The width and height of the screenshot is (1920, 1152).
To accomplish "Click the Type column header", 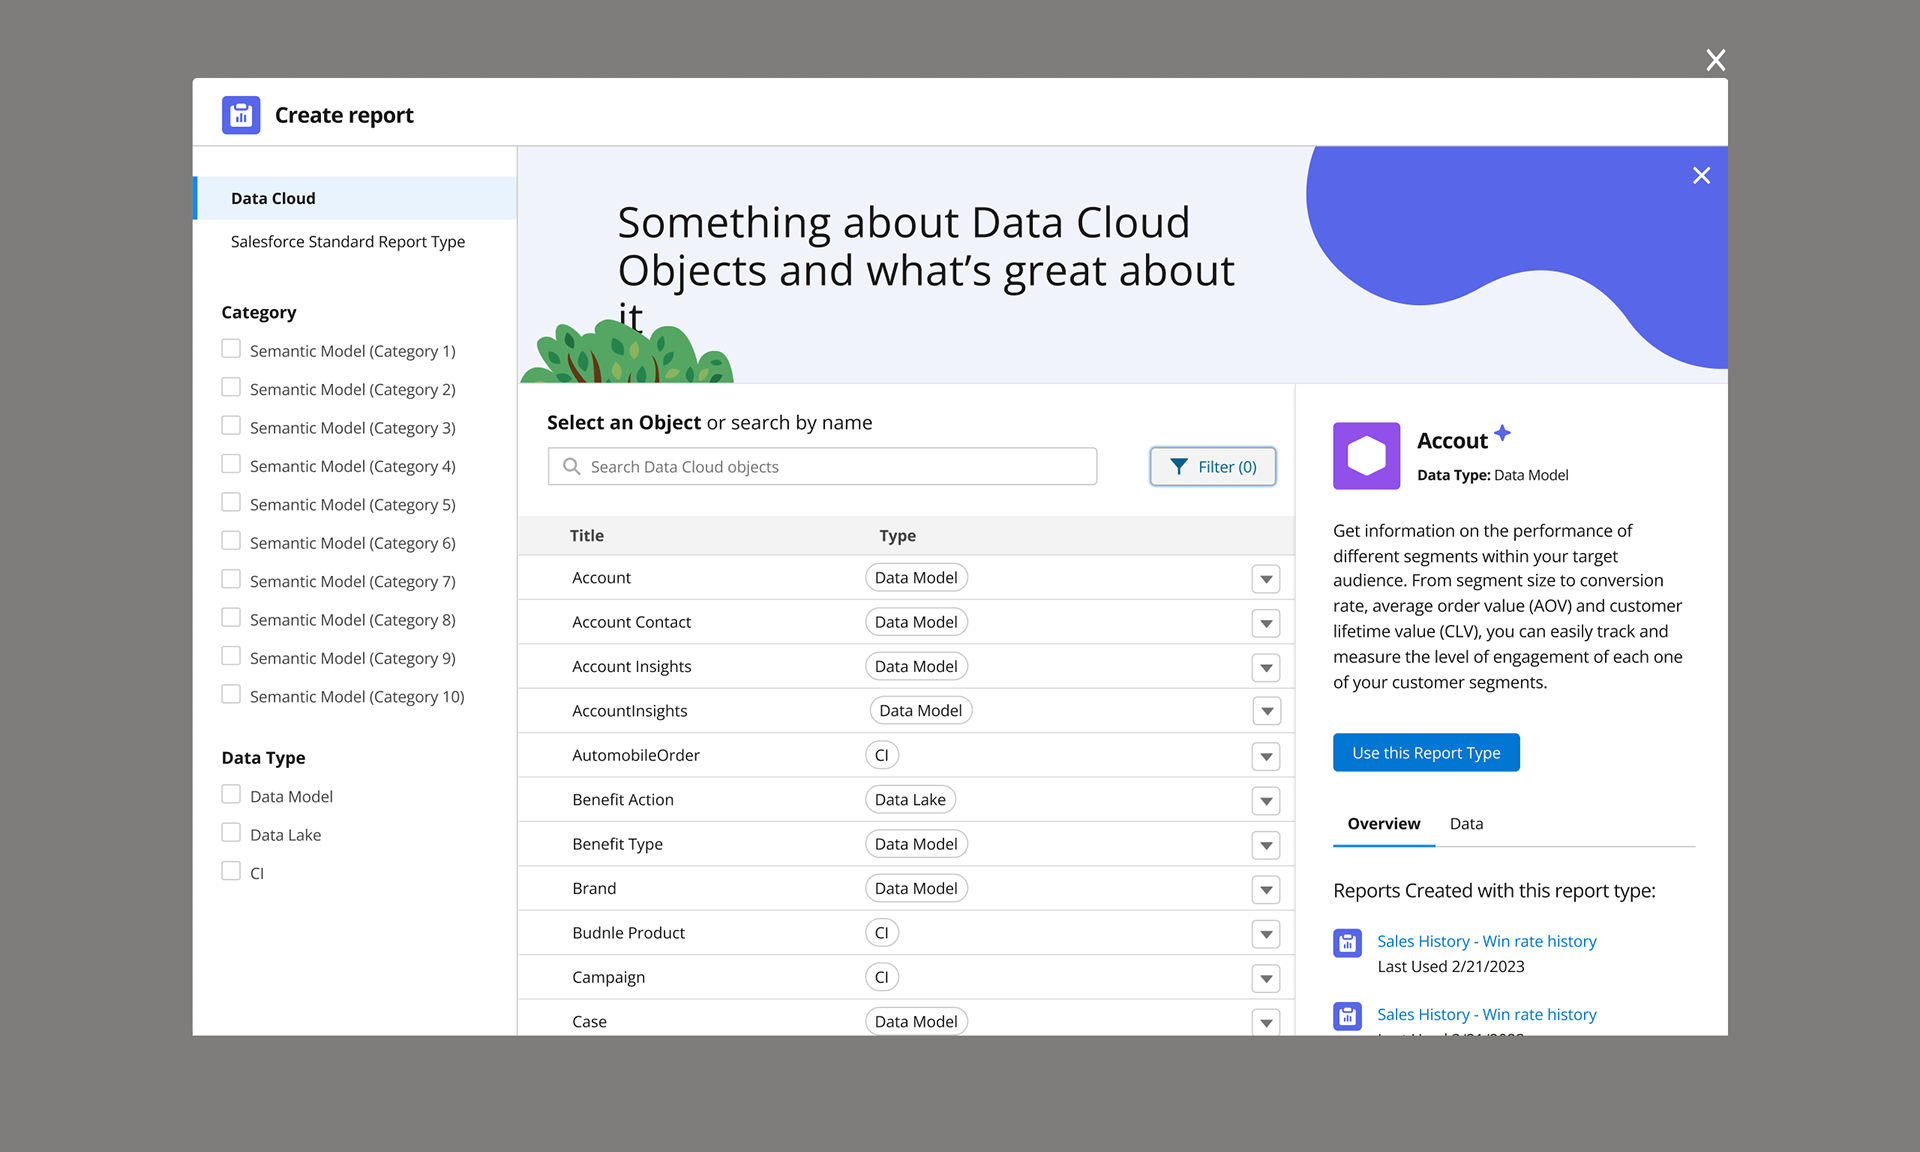I will pos(897,536).
